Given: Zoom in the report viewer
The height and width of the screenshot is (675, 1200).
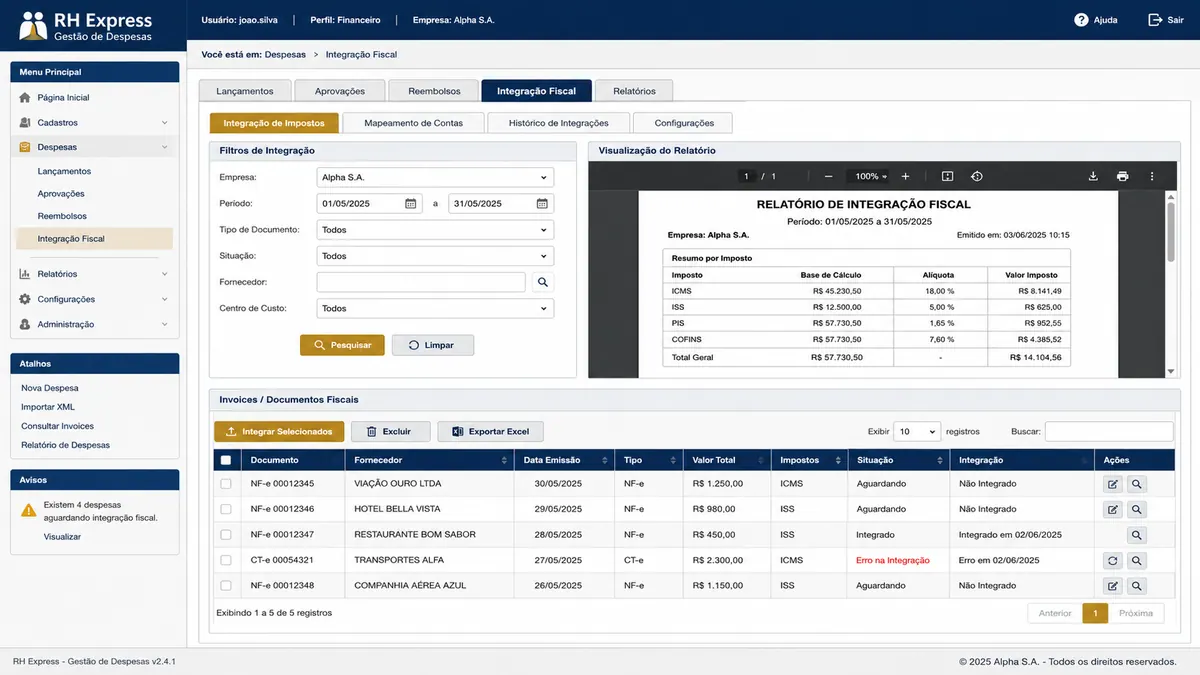Looking at the screenshot, I should (x=905, y=176).
